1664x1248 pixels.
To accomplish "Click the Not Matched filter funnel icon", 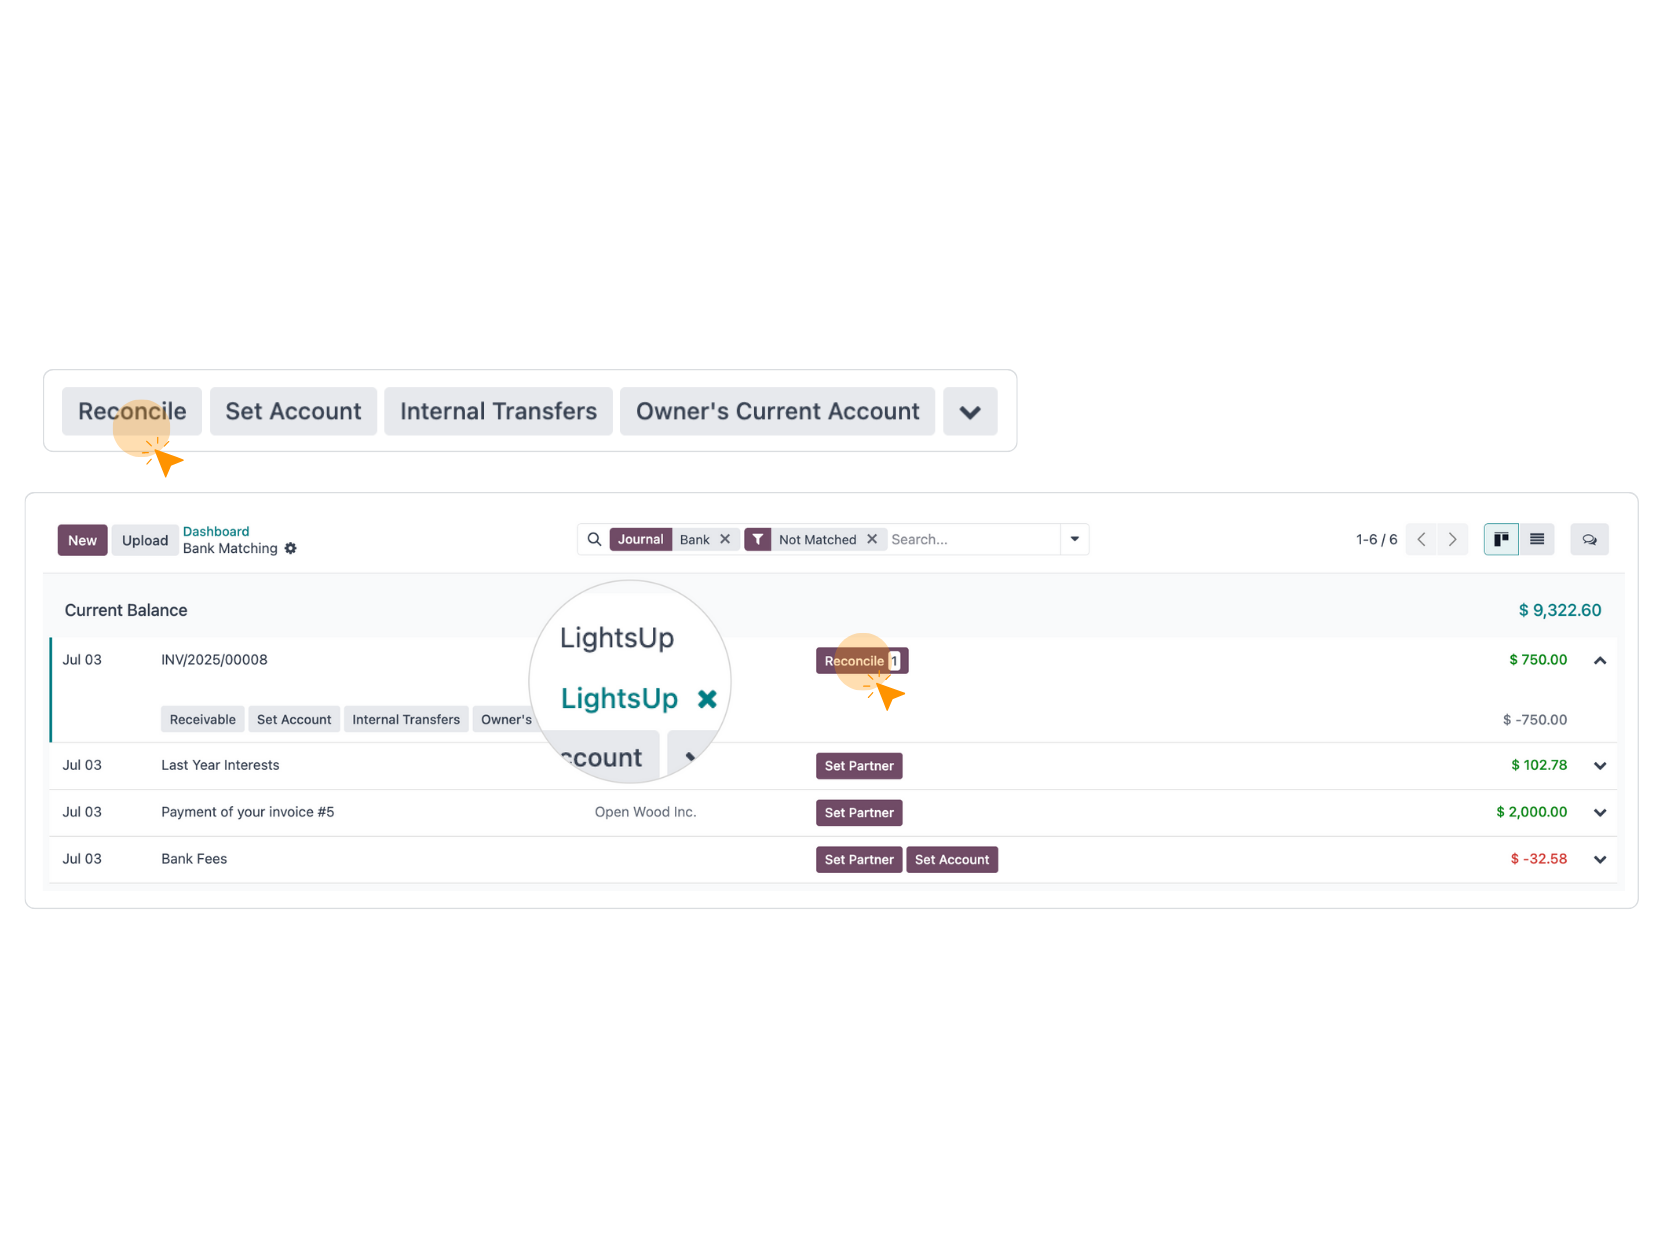I will (758, 539).
